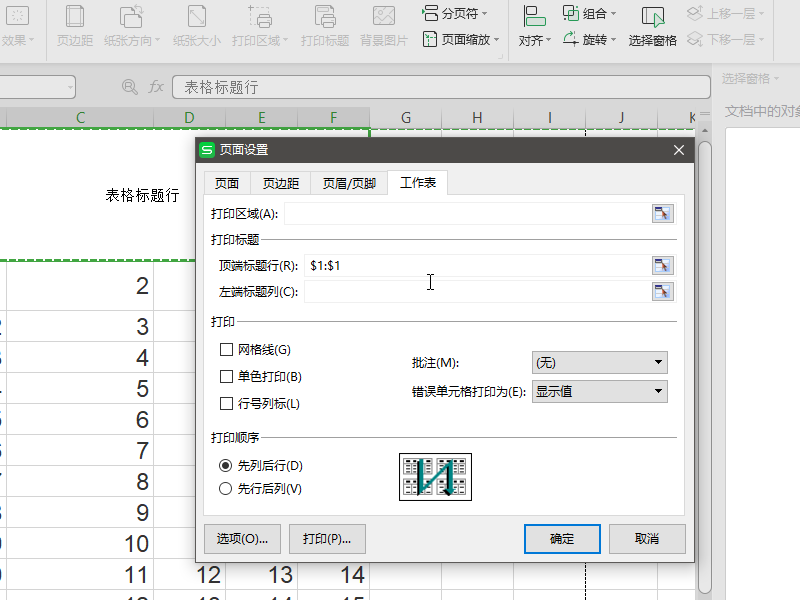The image size is (800, 600).
Task: Open the 对齐 align tool
Action: coord(534,26)
